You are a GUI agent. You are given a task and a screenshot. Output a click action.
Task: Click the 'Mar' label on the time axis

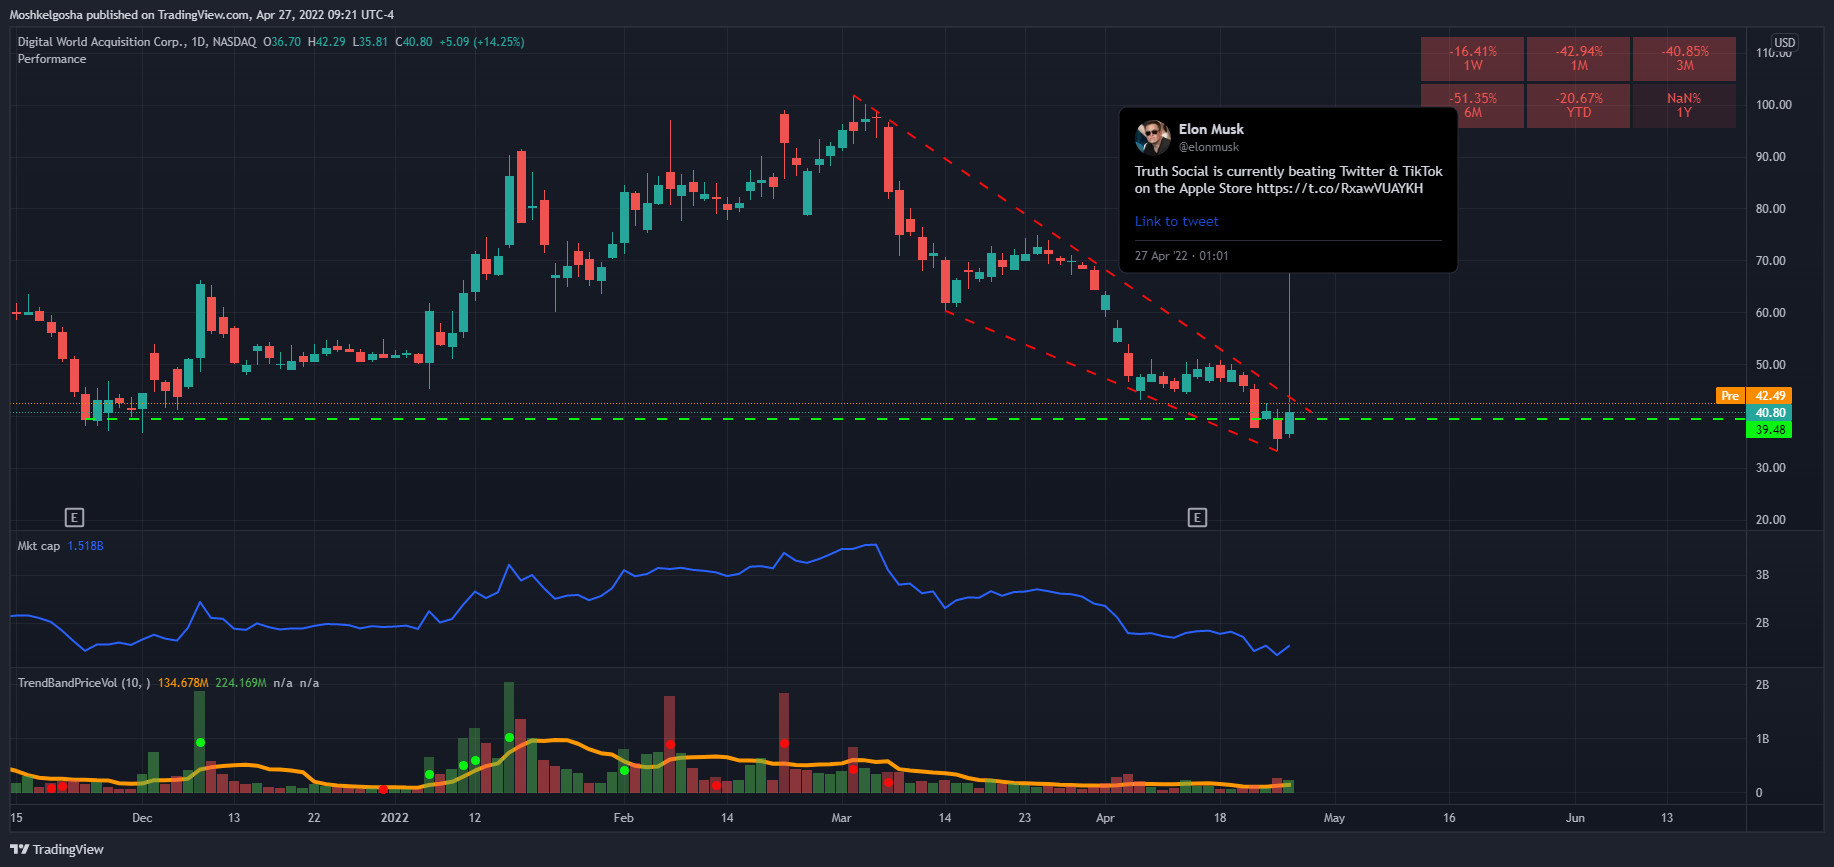coord(841,818)
